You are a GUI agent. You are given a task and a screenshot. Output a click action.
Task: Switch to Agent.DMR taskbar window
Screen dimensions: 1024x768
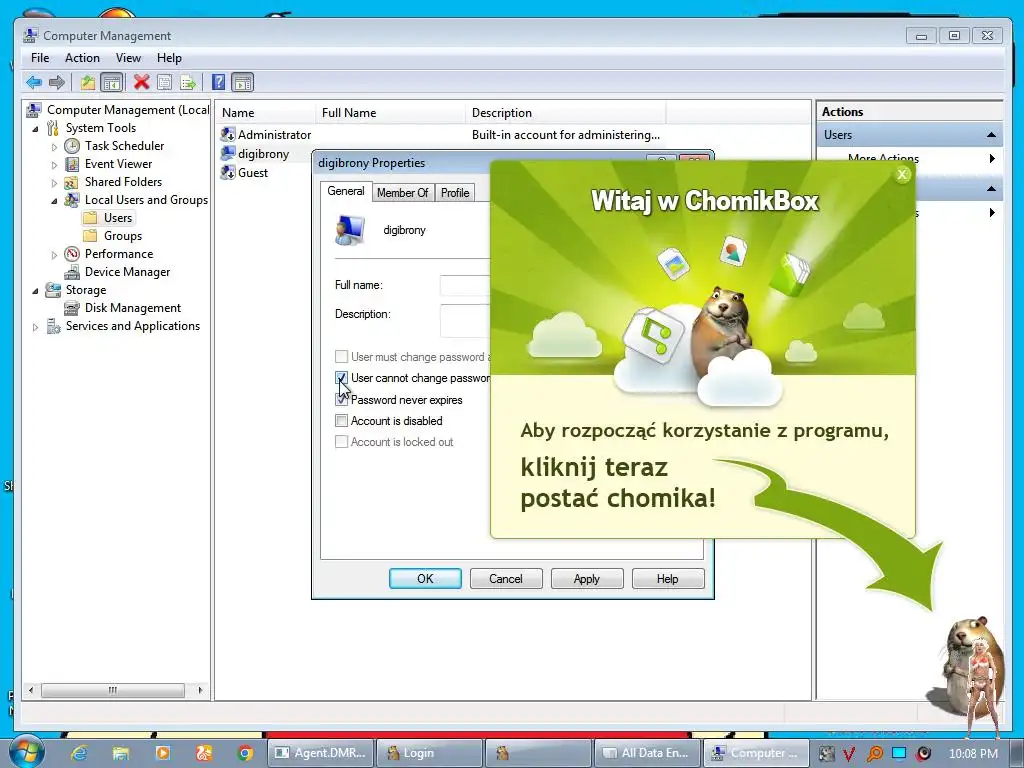tap(322, 753)
